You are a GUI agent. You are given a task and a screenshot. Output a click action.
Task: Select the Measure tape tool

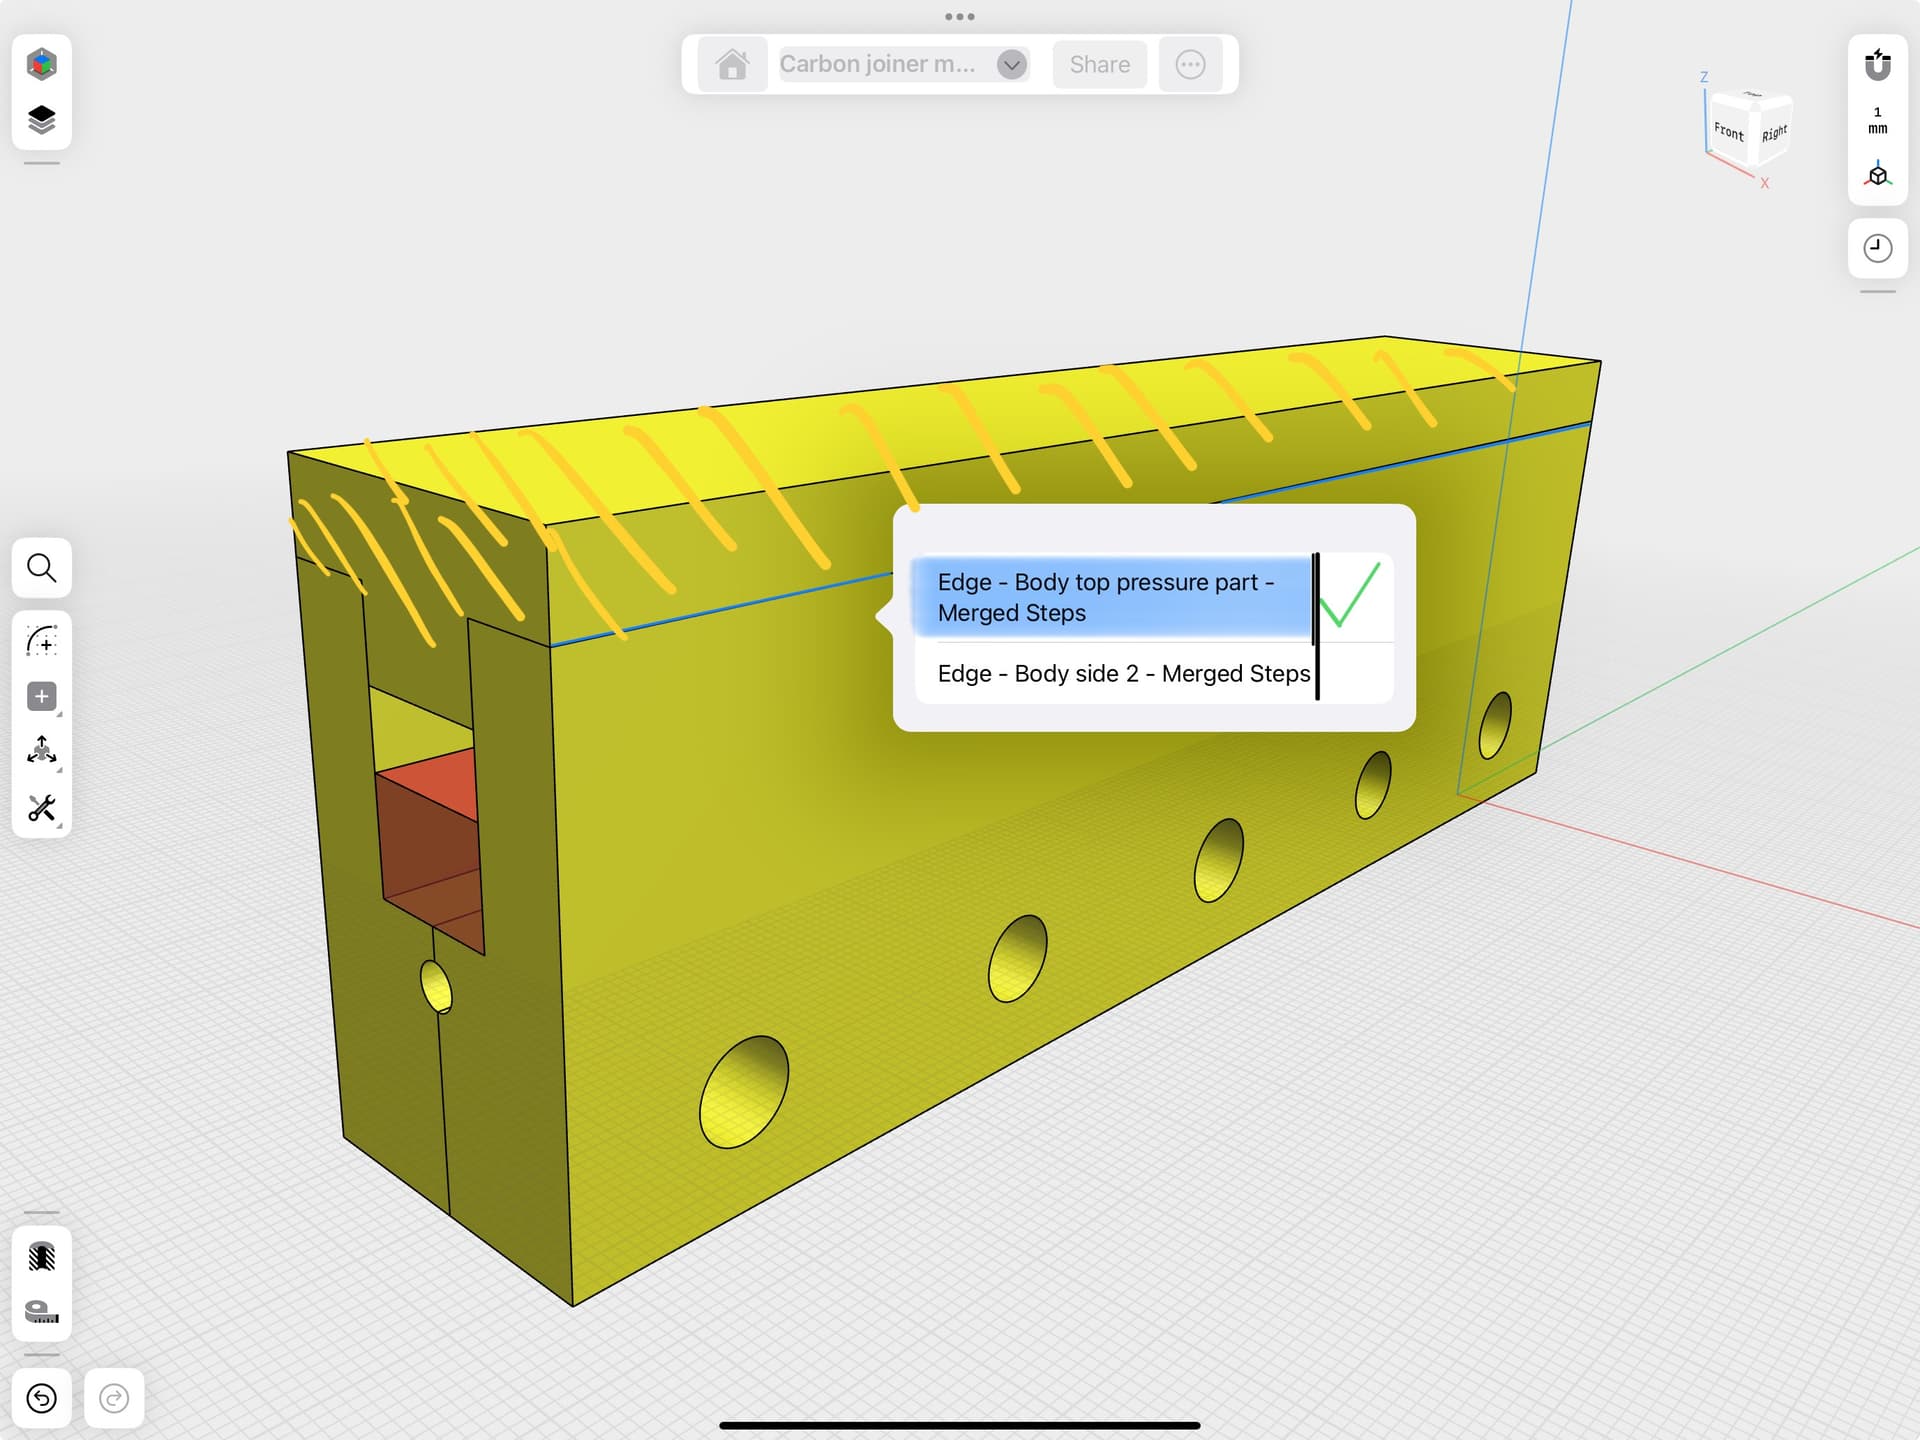point(41,1311)
